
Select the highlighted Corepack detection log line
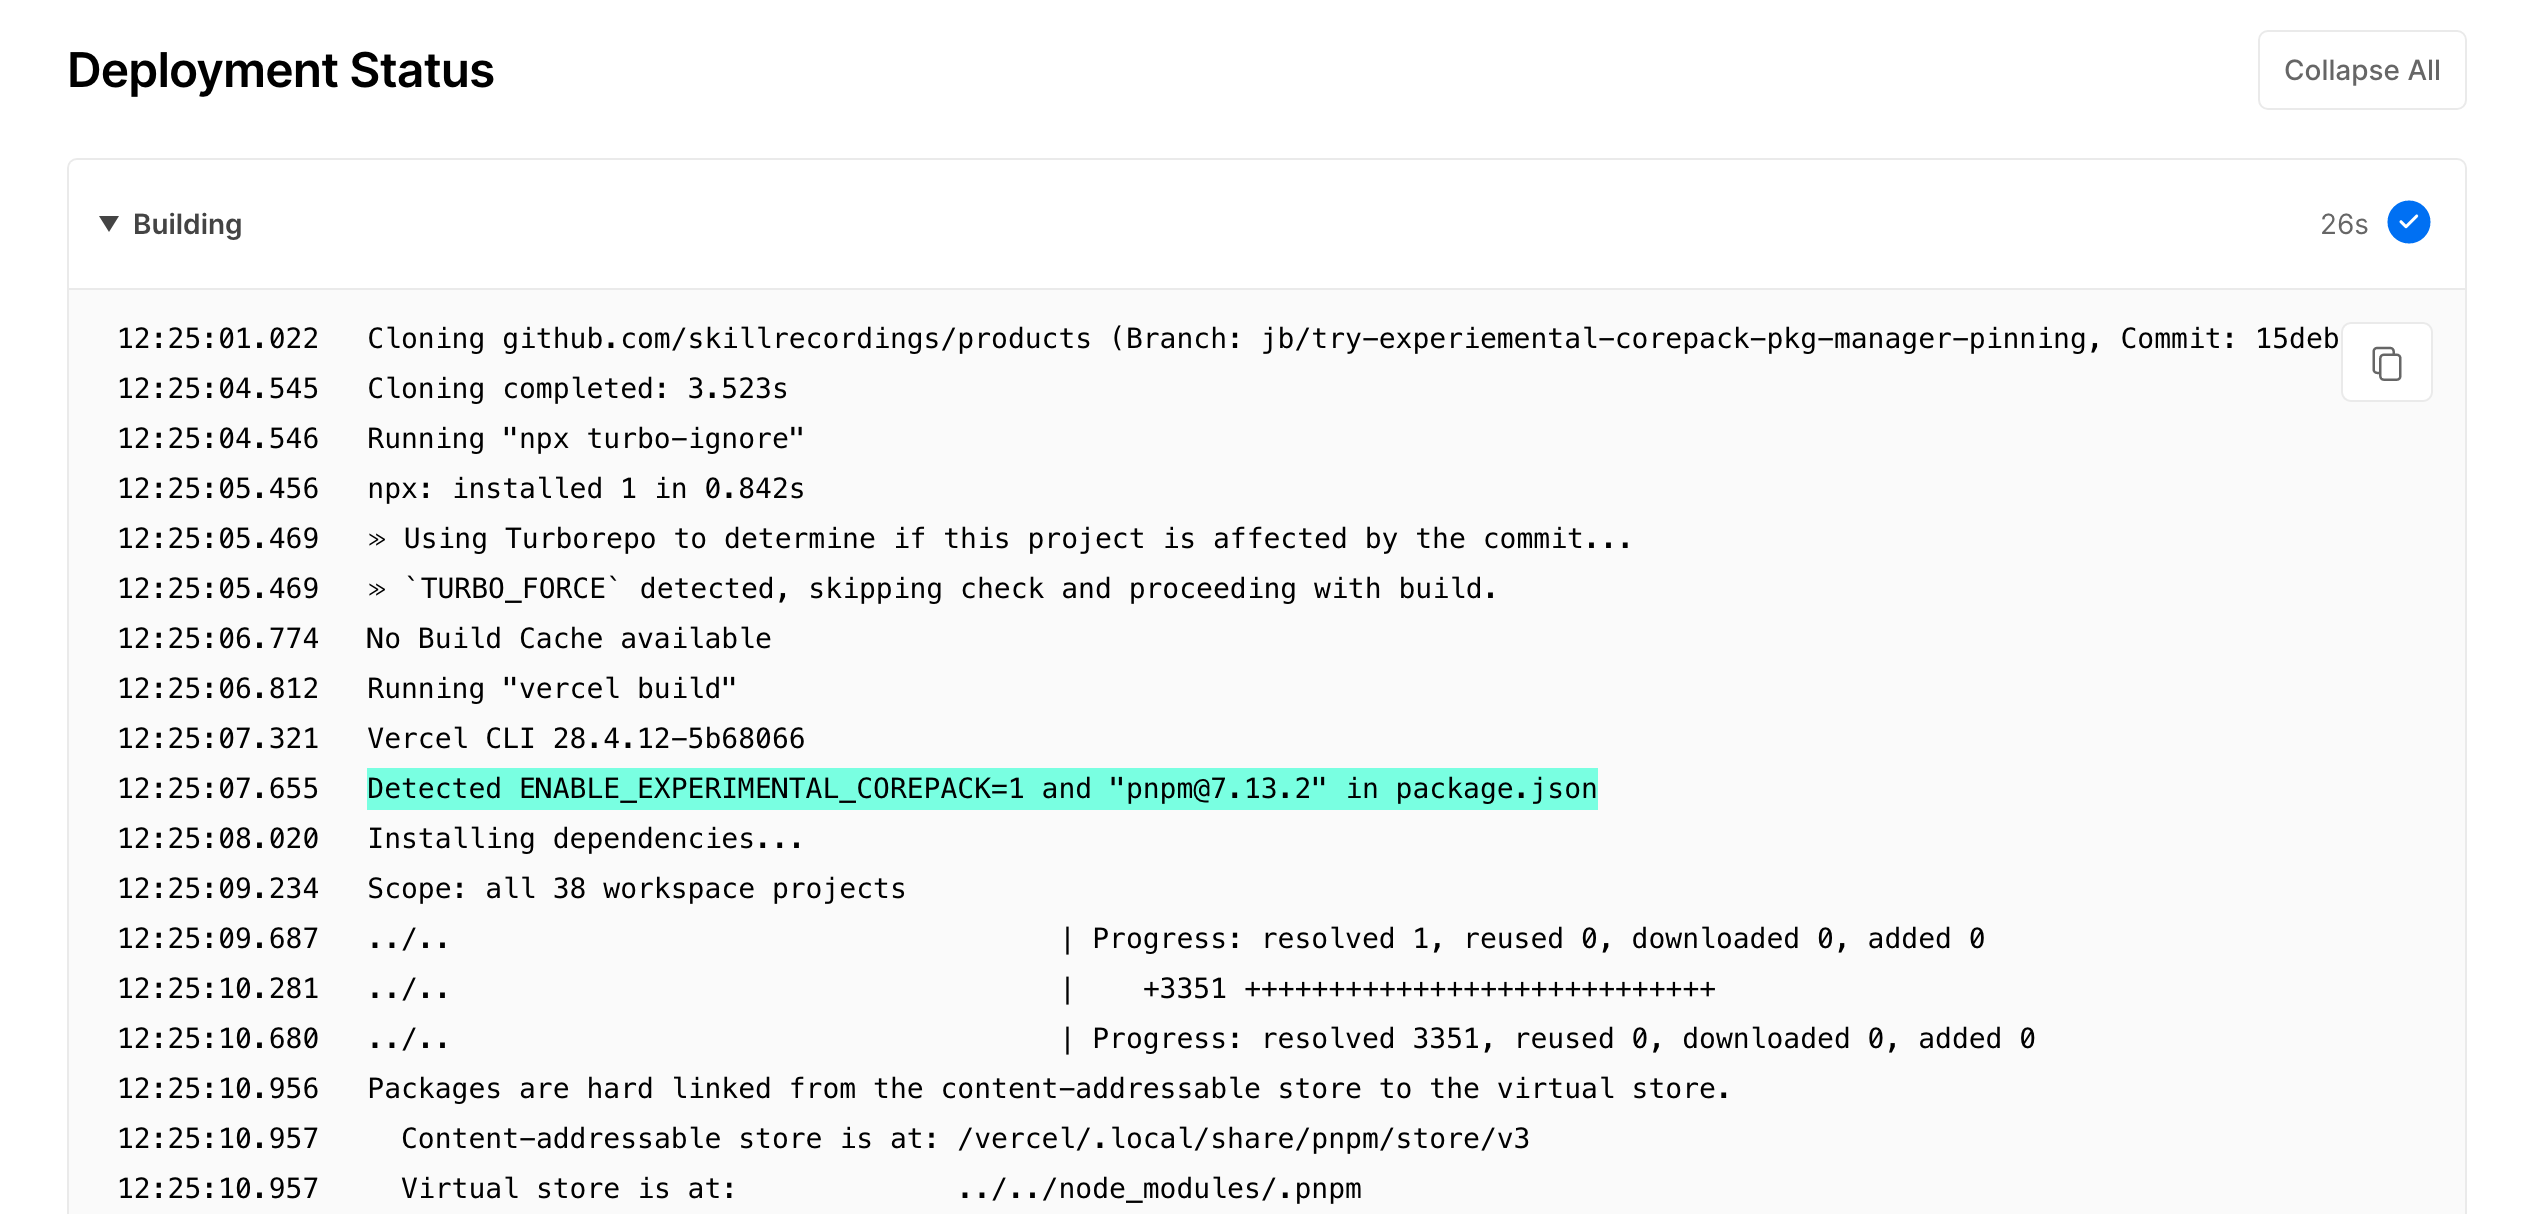[x=982, y=788]
